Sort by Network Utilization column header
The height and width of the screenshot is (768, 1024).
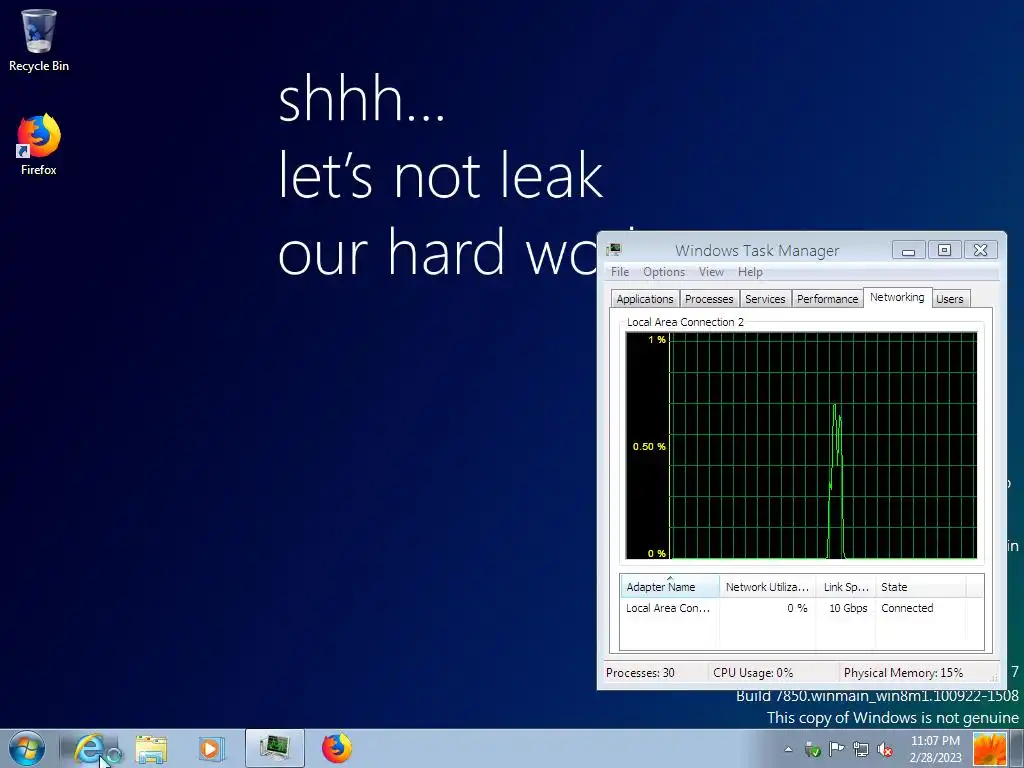(767, 586)
